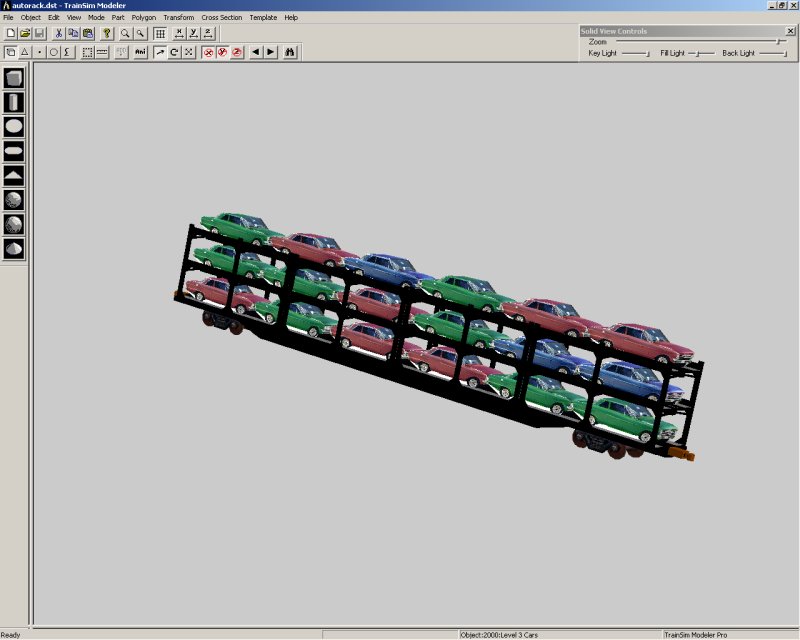The height and width of the screenshot is (640, 800).
Task: Open the Transform menu
Action: click(179, 17)
